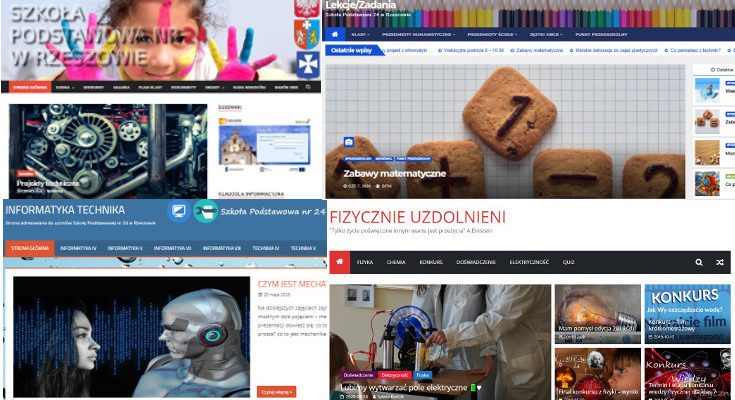Open Lubimy wytwarzać pole elektryczne article
735x400 pixels.
tap(404, 388)
